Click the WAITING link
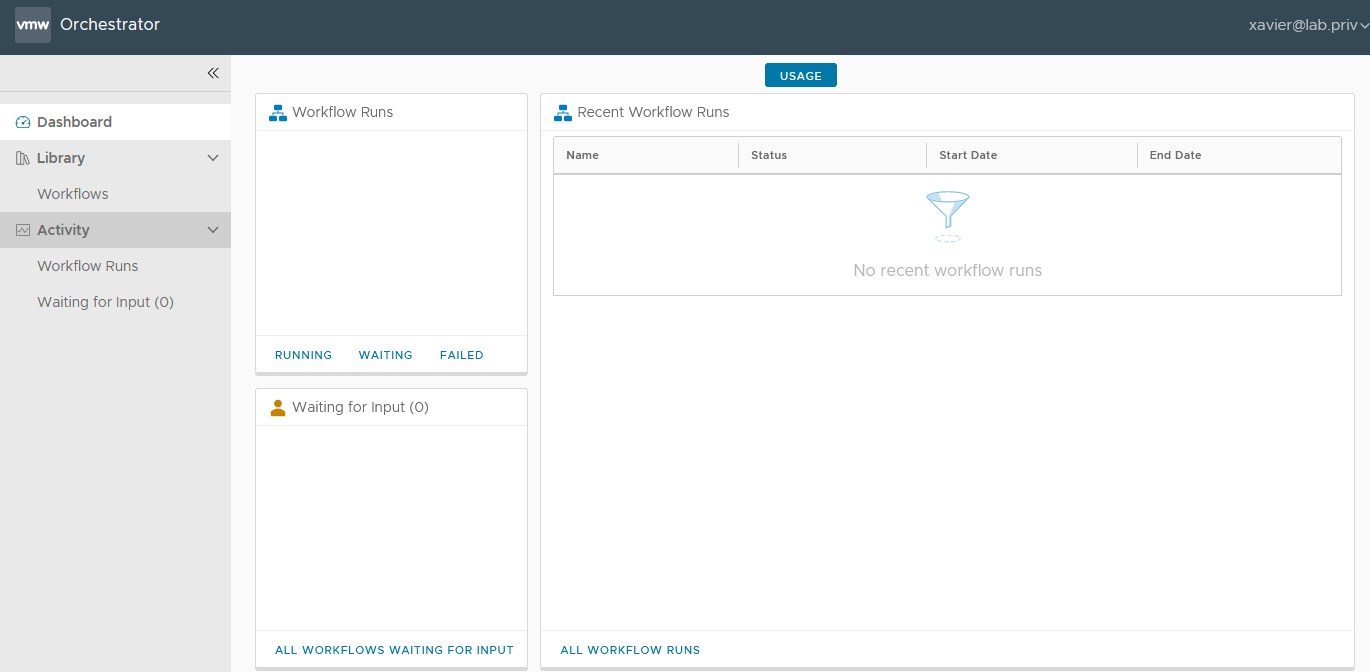 coord(386,355)
